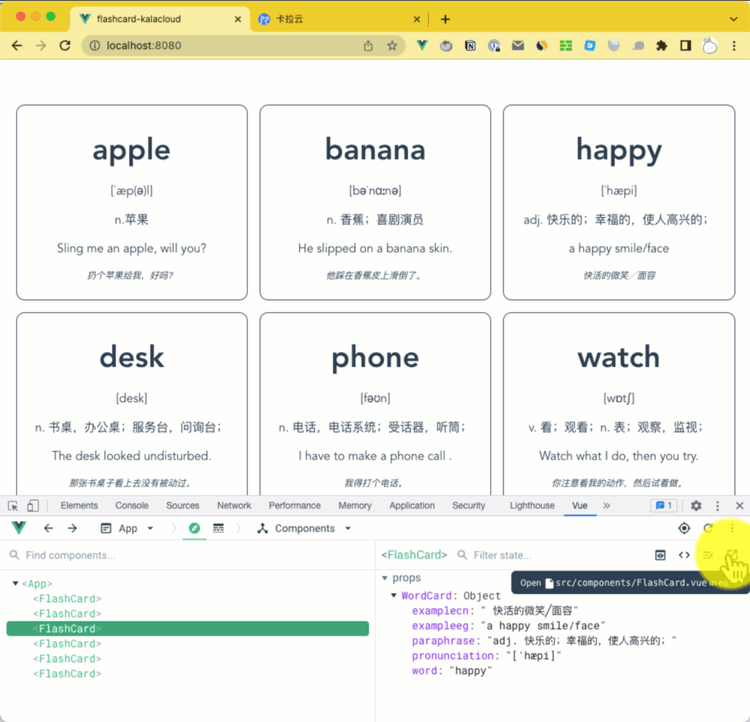Bookmark page with the star icon
This screenshot has height=722, width=750.
[392, 46]
